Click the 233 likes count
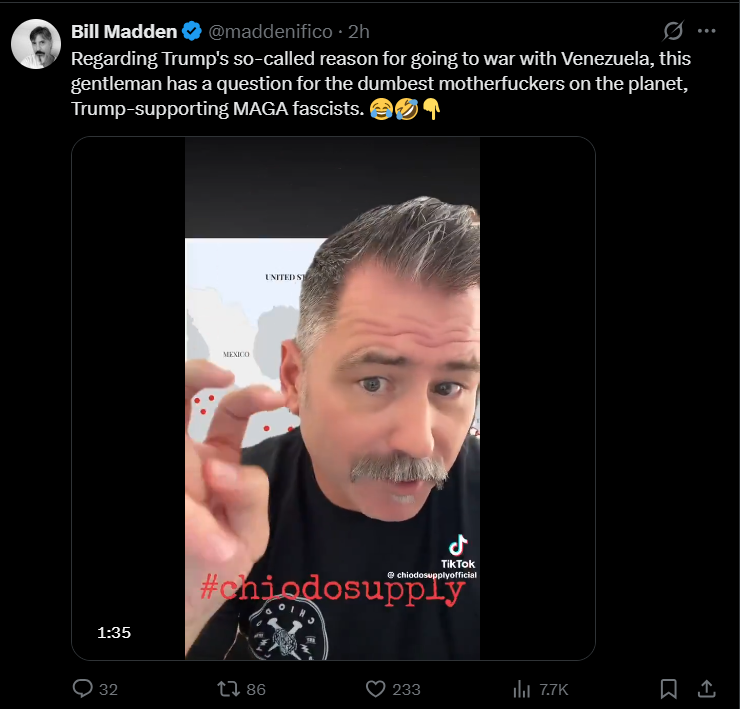 (406, 690)
